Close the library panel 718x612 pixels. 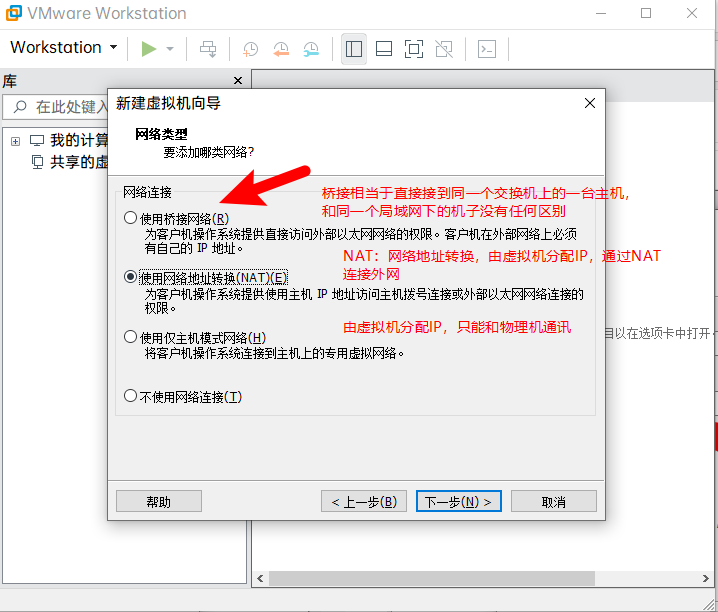coord(238,81)
